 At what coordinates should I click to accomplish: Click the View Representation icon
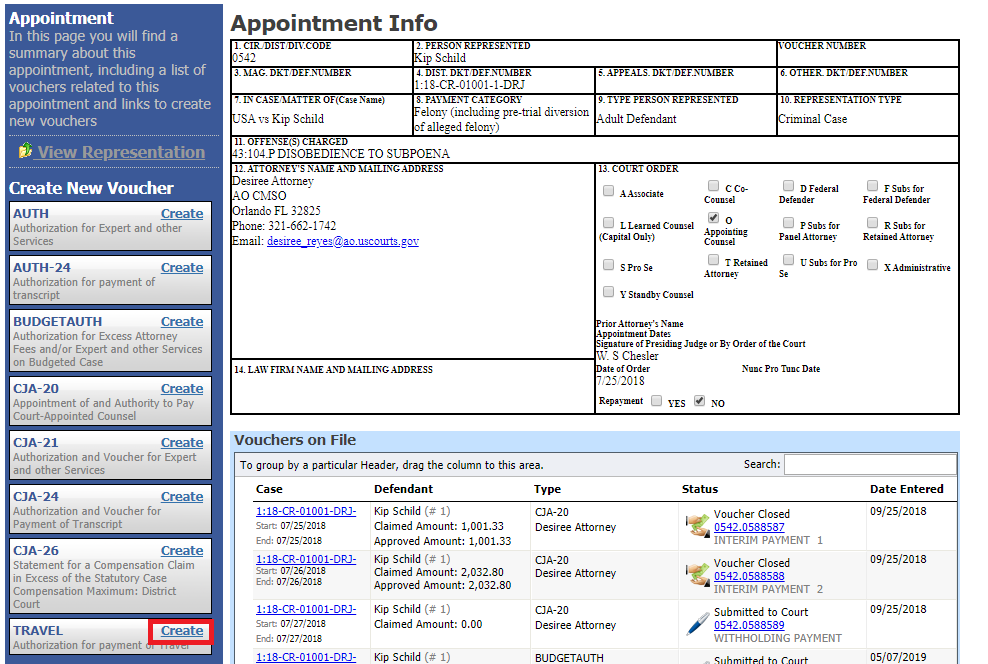[x=25, y=152]
